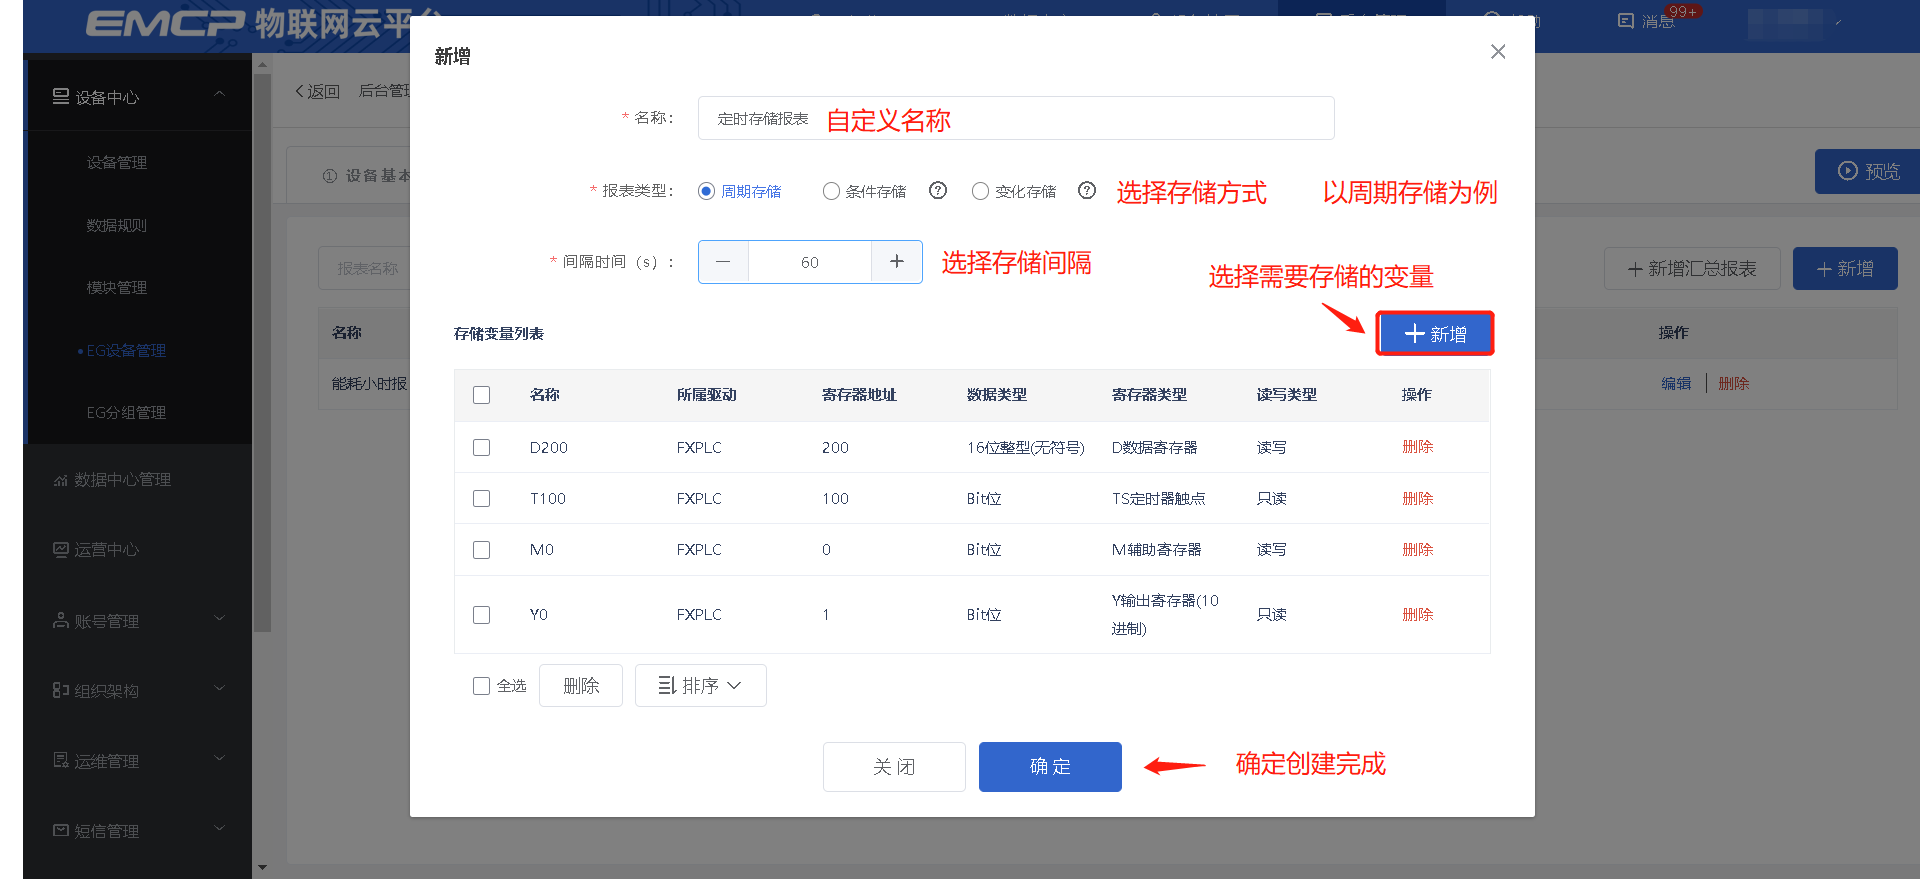Click the 寄存器地址 column header

(859, 395)
